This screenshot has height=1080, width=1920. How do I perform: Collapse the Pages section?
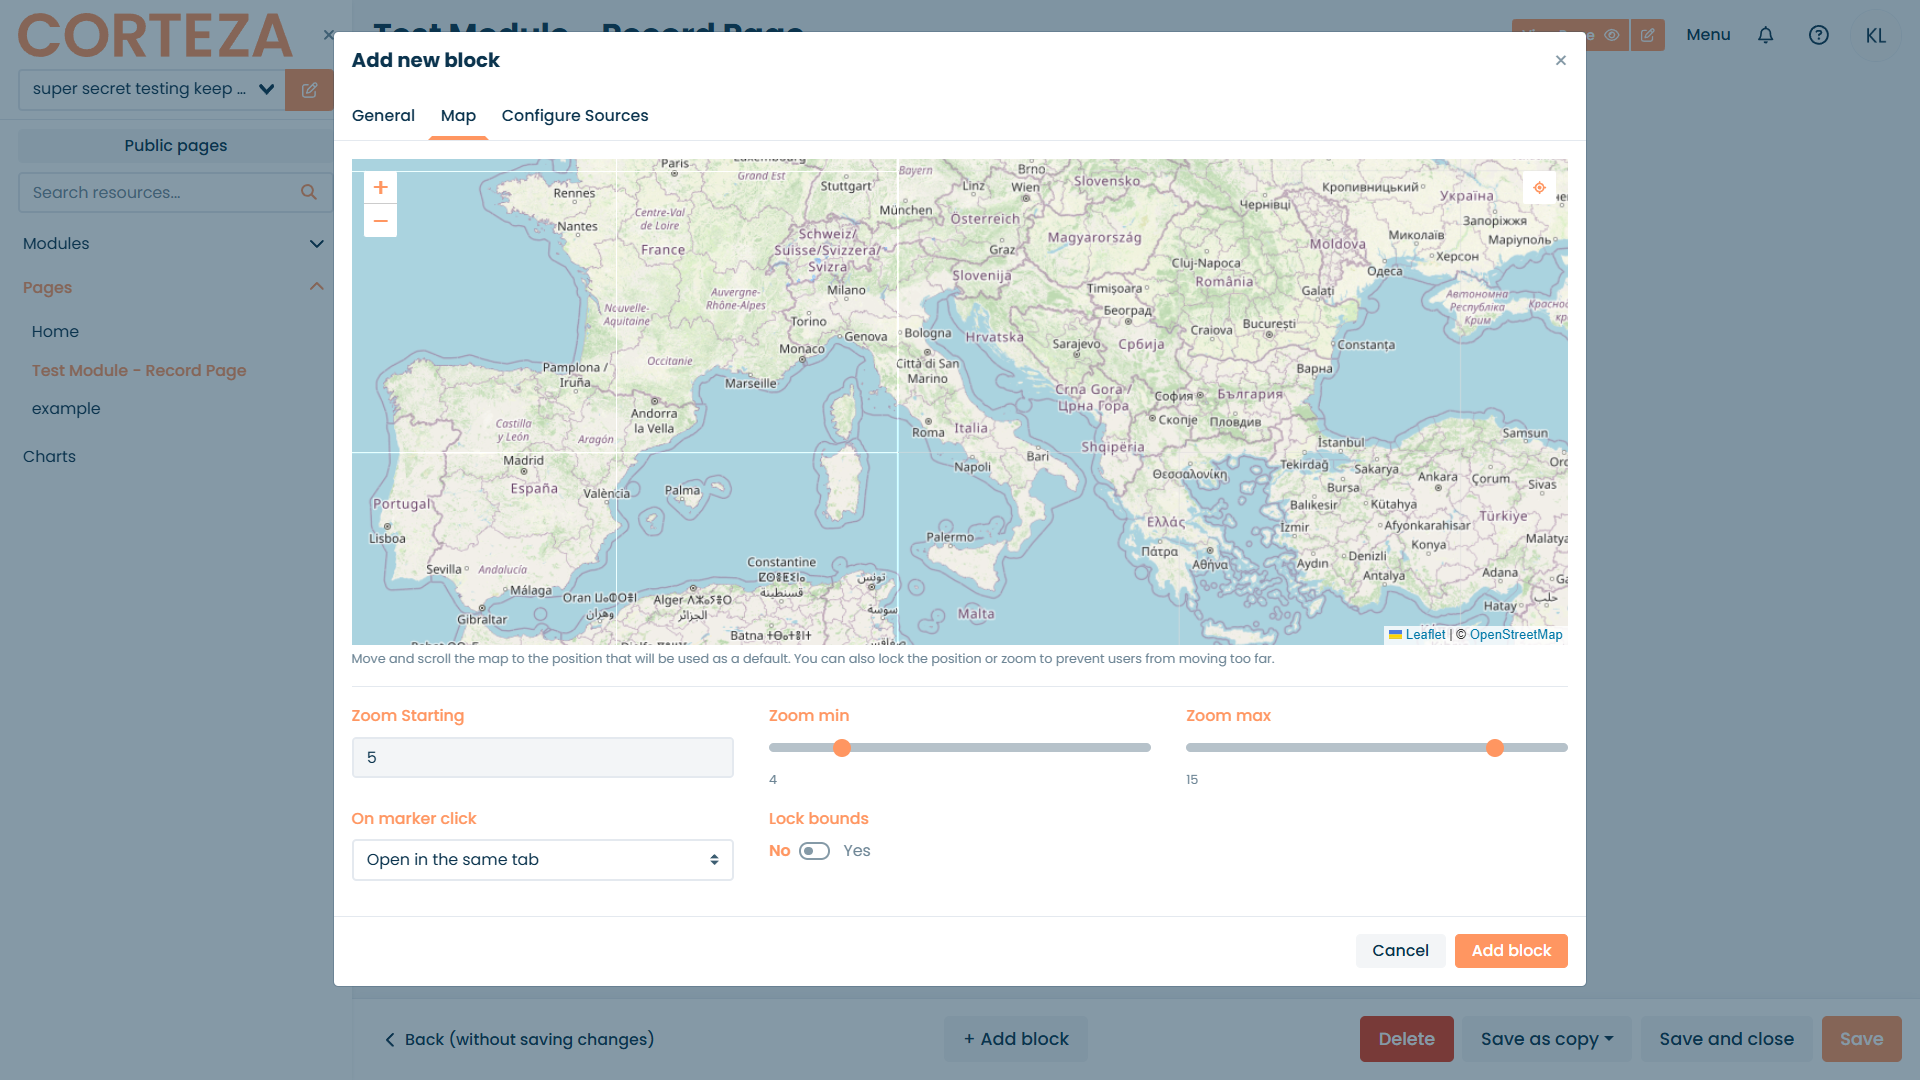point(174,288)
